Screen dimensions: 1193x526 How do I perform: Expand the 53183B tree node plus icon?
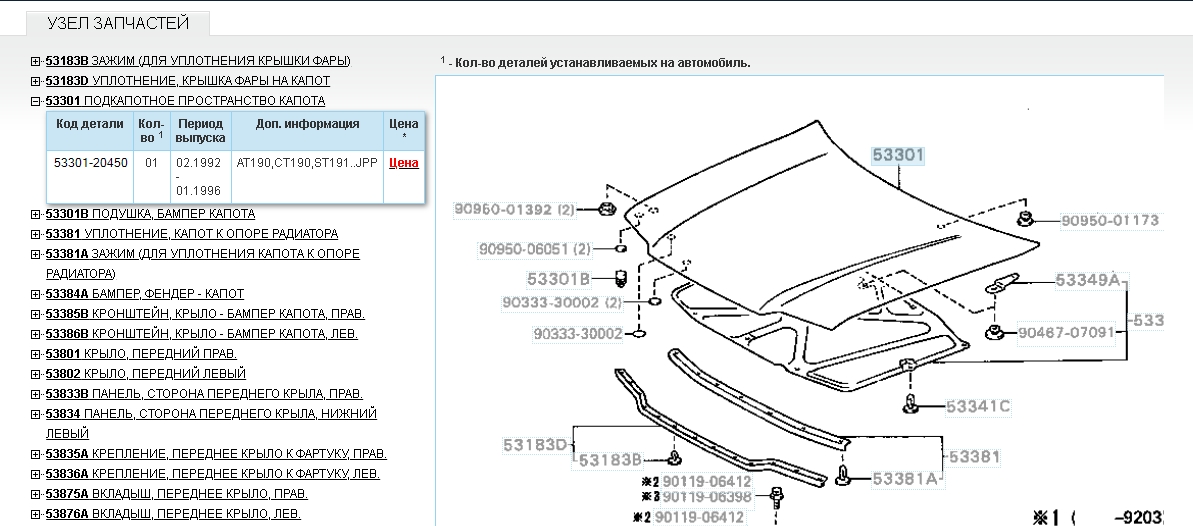[36, 61]
